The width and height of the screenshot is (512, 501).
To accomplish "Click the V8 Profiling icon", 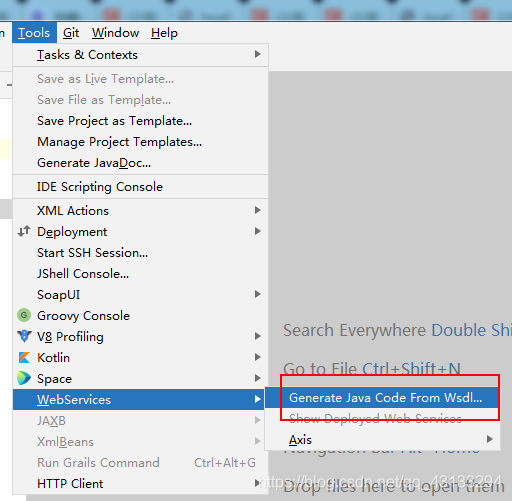I will (24, 336).
